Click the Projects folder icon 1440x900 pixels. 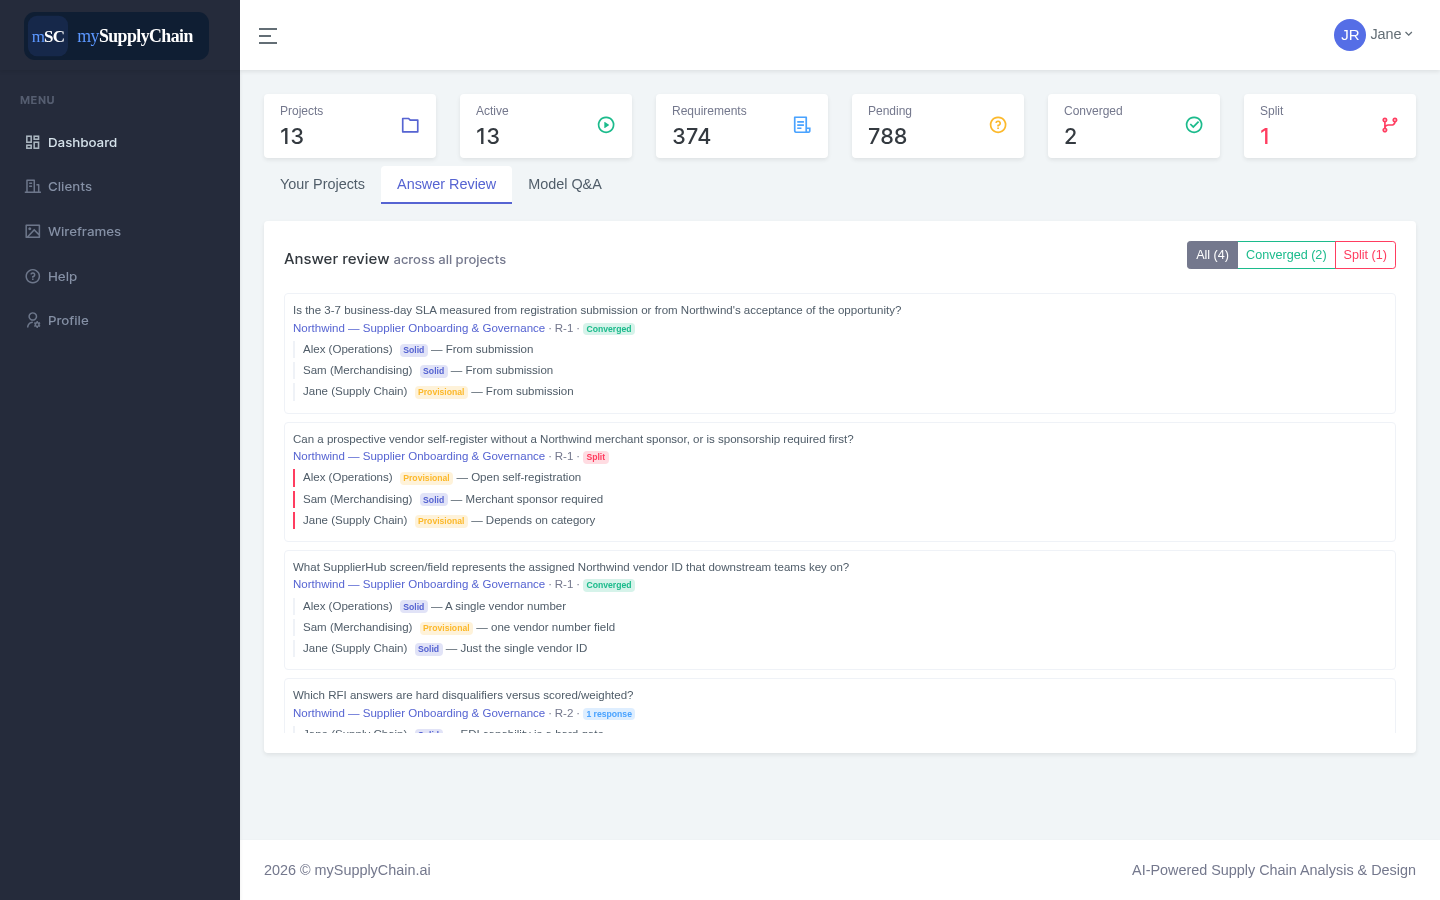(410, 125)
